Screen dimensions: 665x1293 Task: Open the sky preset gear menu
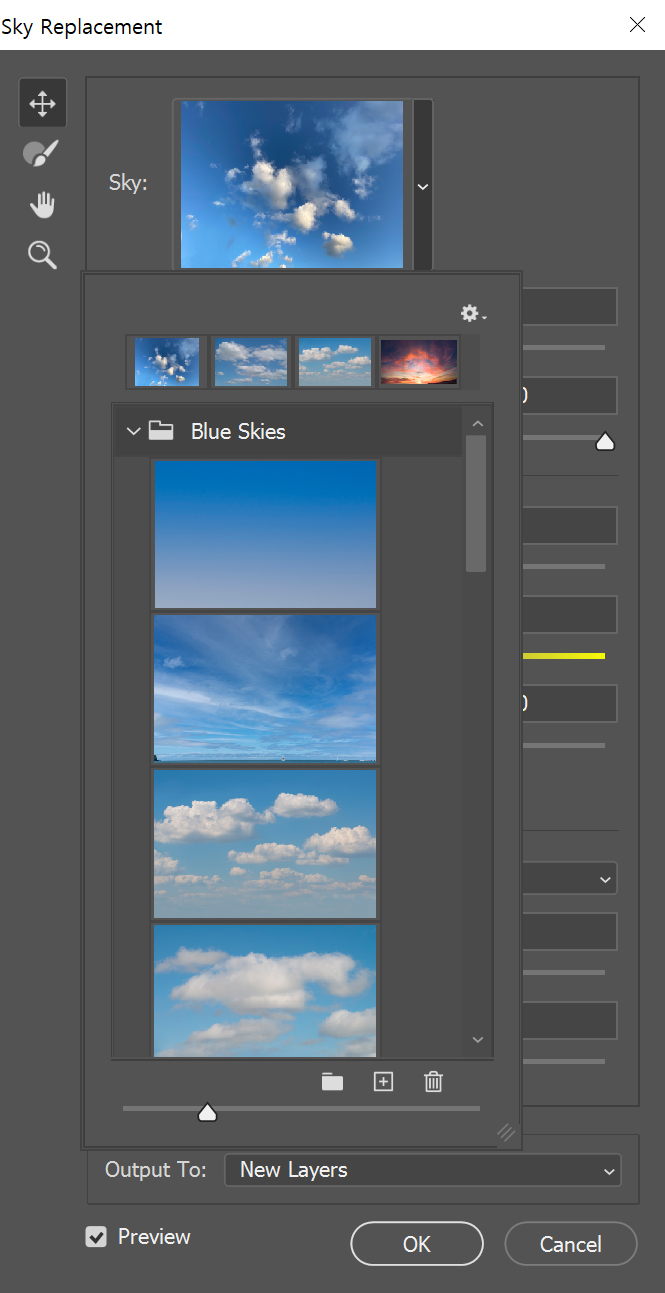point(473,314)
